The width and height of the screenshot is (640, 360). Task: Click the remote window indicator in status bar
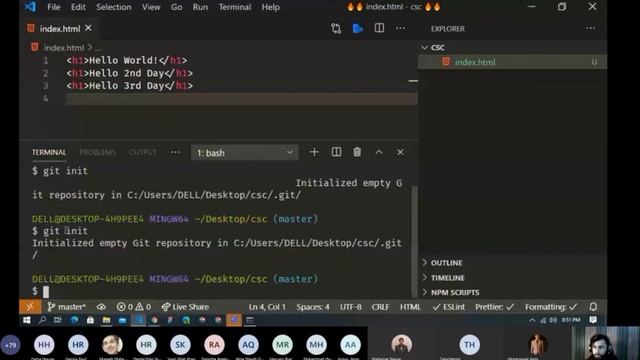[x=30, y=307]
